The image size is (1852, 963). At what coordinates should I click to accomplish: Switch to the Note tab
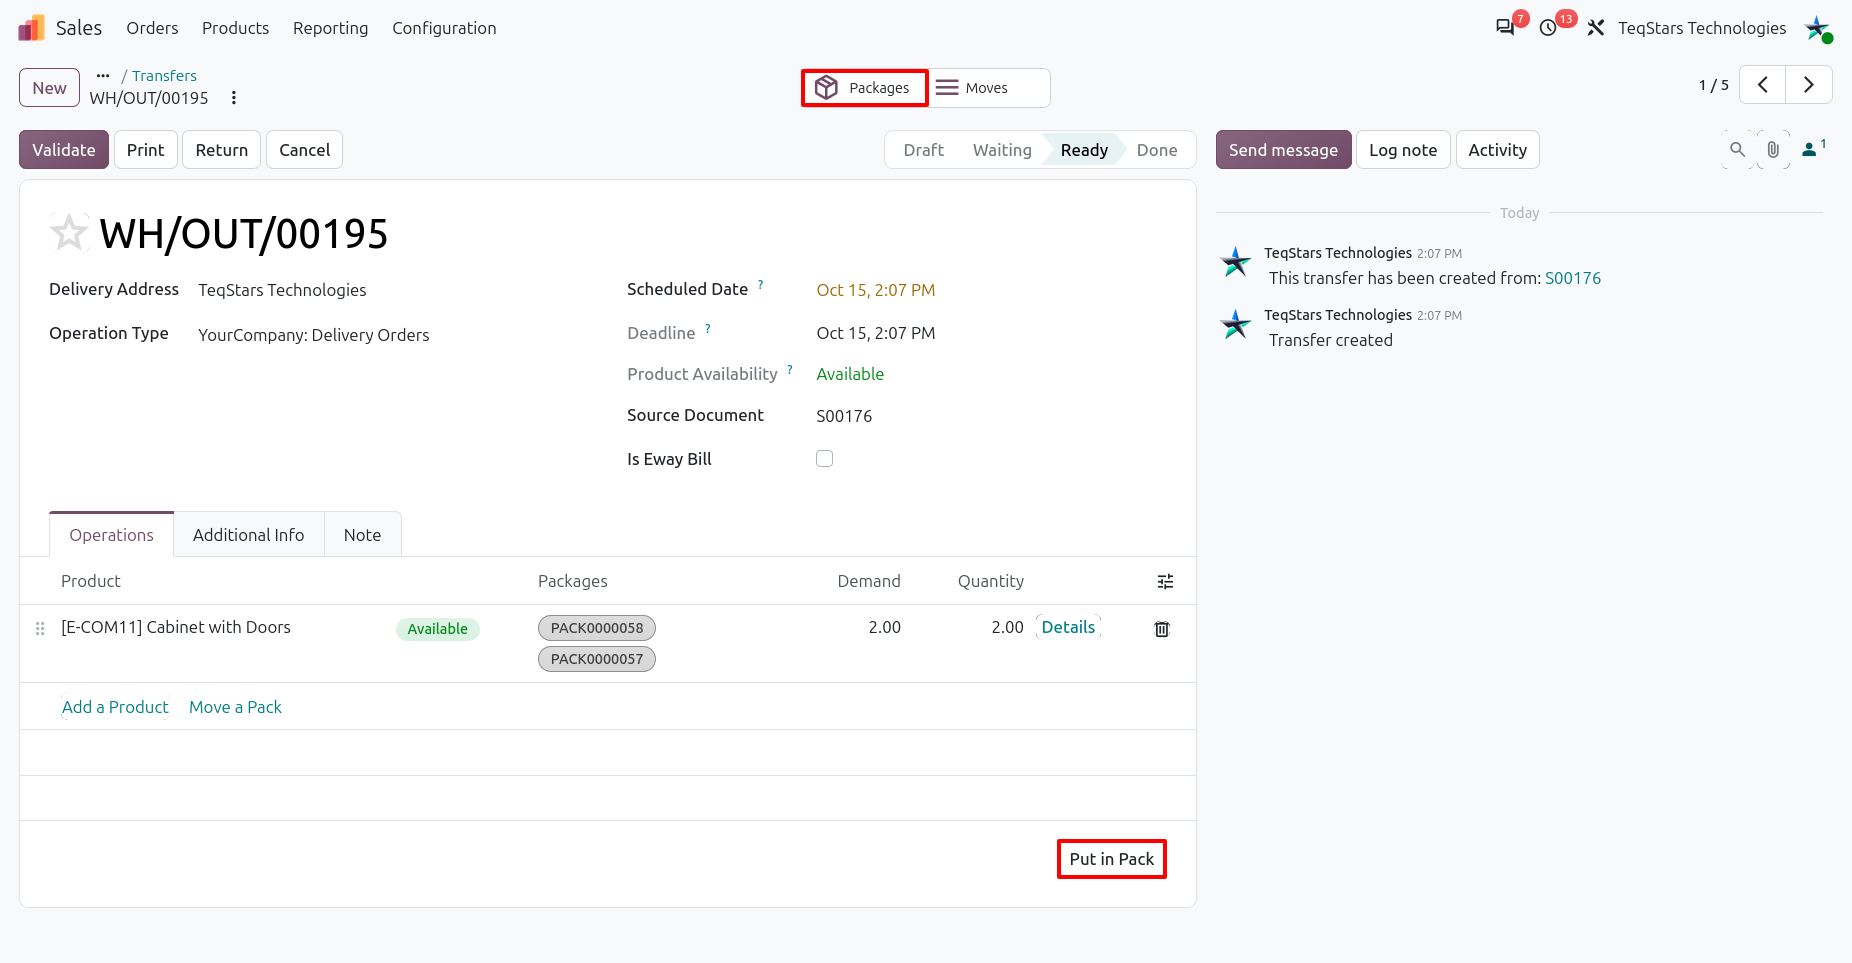coord(362,535)
